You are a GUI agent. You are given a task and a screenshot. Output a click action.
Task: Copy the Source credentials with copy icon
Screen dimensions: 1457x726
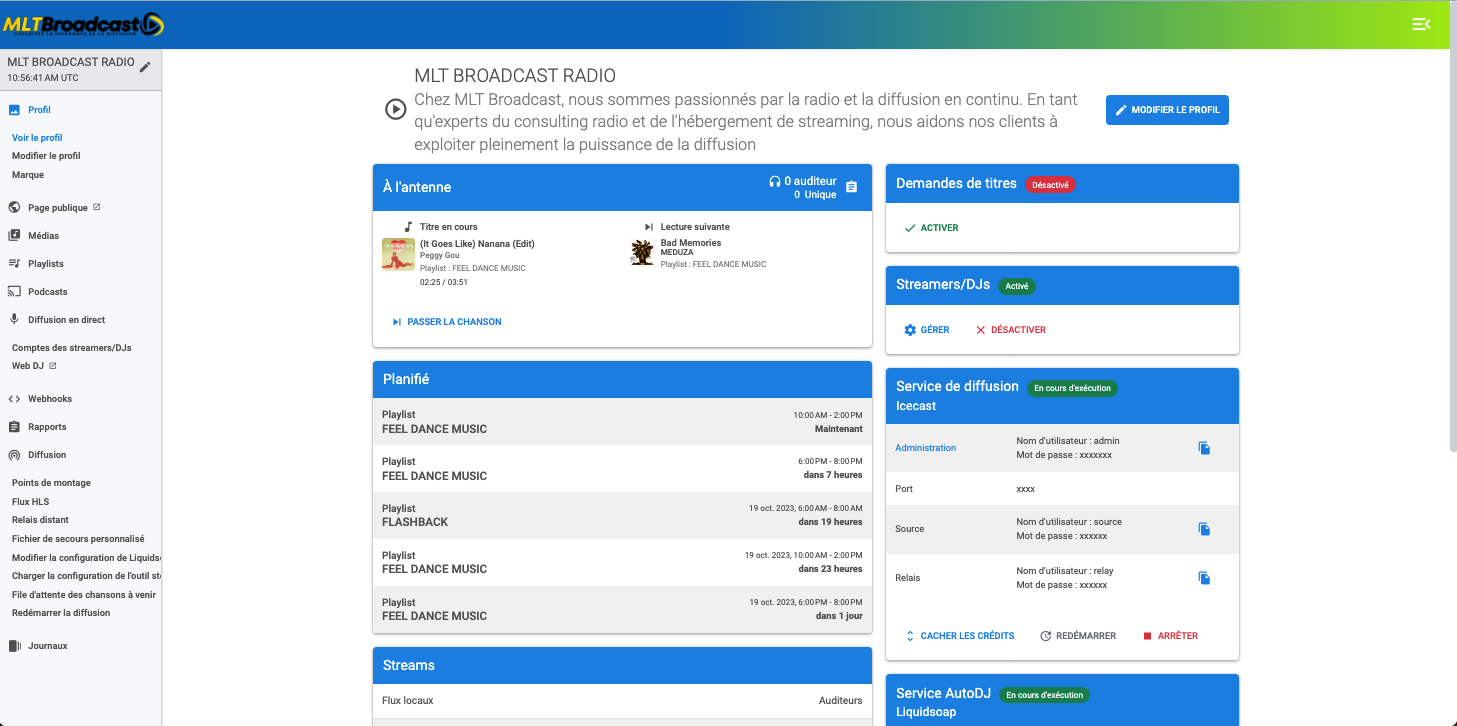1204,529
